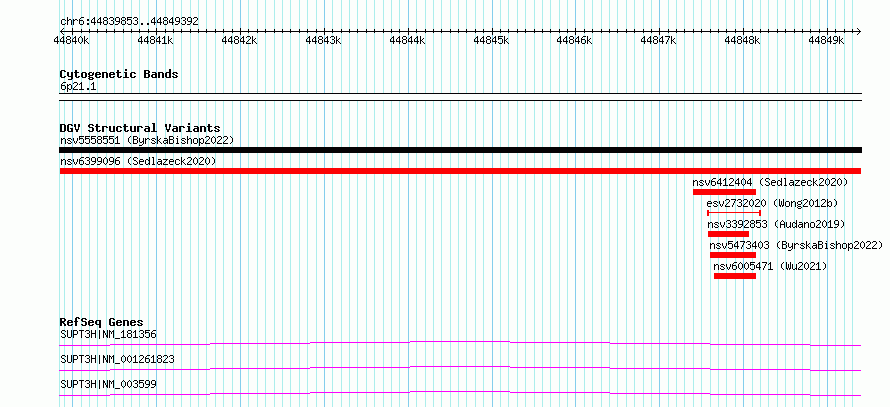Click the 44844k ruler tick label
The image size is (890, 407).
[407, 40]
